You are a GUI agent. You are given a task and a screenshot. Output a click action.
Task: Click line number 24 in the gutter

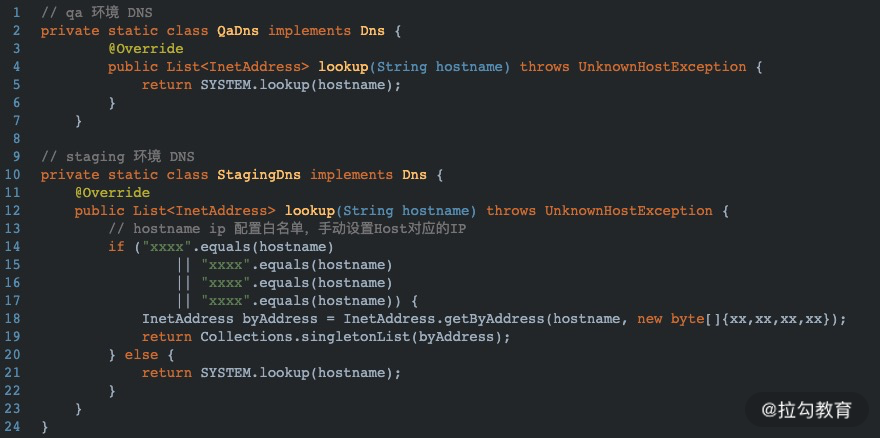point(12,427)
